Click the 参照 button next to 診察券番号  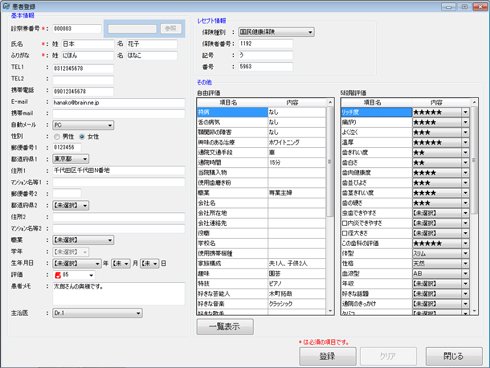(x=170, y=29)
